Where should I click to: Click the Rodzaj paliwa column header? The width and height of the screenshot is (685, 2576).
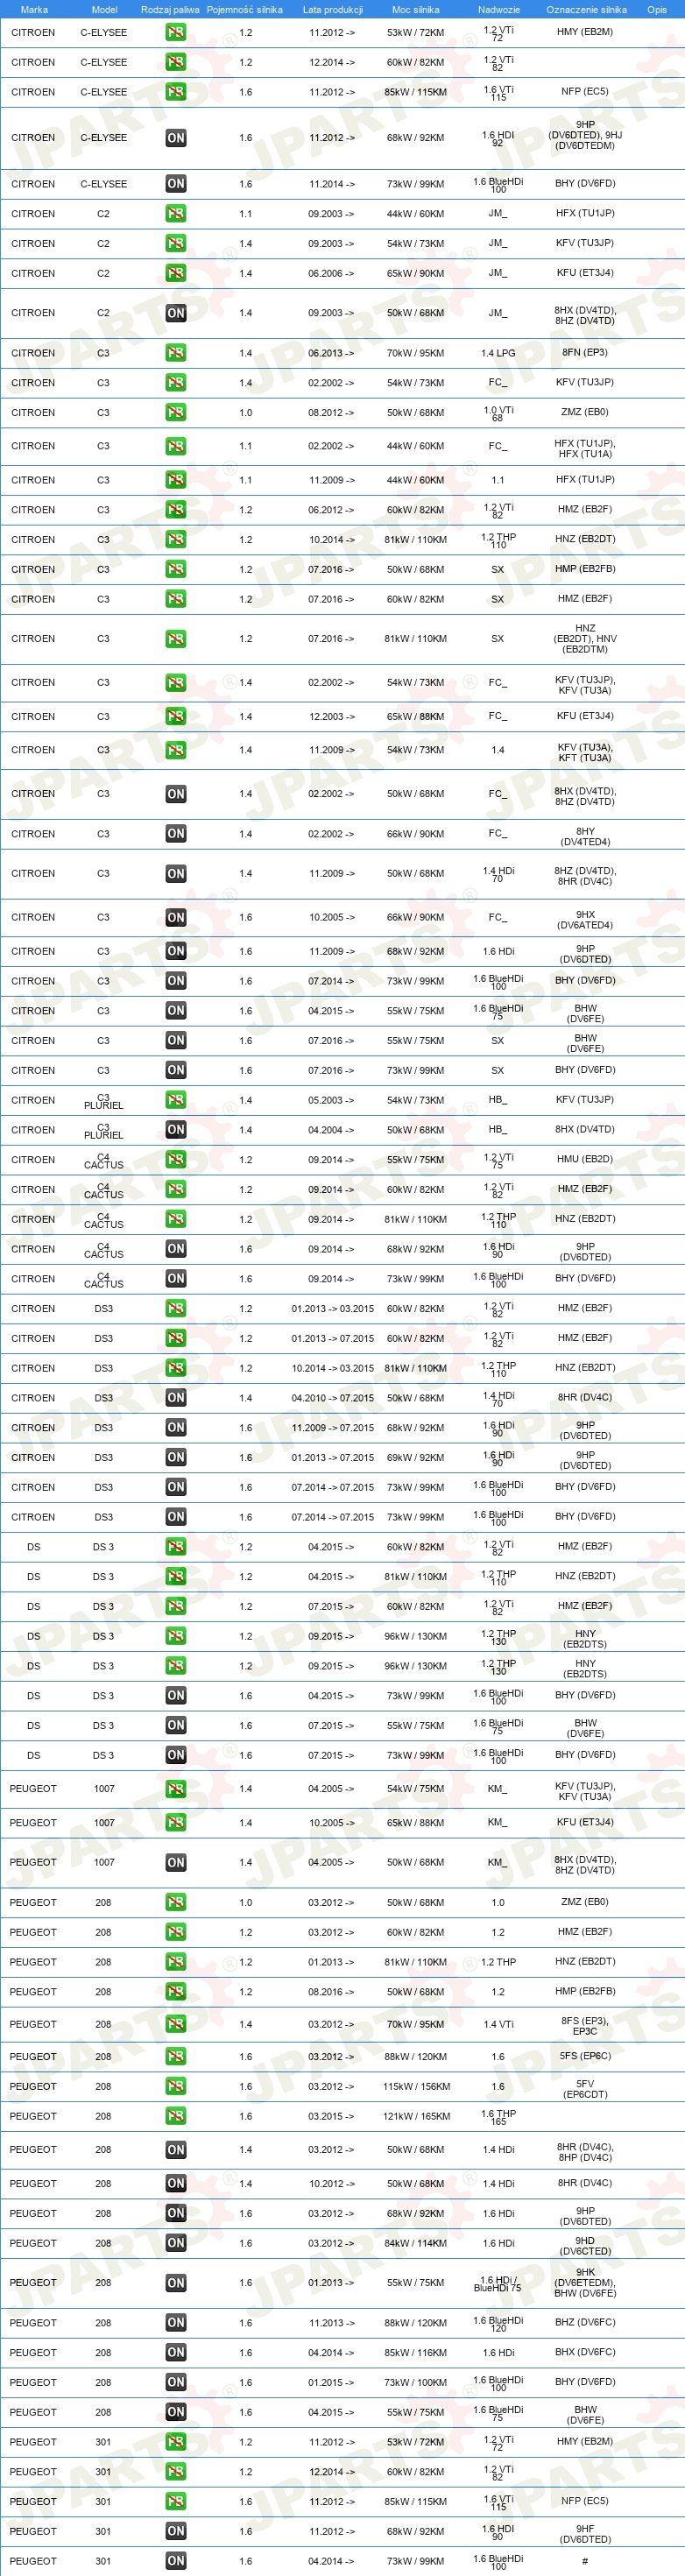(170, 9)
